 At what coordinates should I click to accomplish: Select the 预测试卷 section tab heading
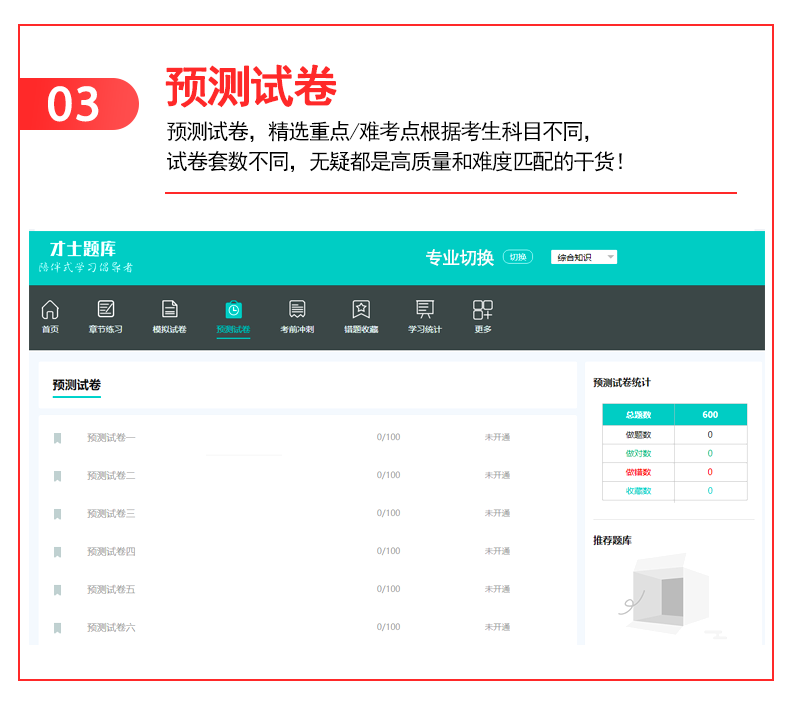[77, 385]
